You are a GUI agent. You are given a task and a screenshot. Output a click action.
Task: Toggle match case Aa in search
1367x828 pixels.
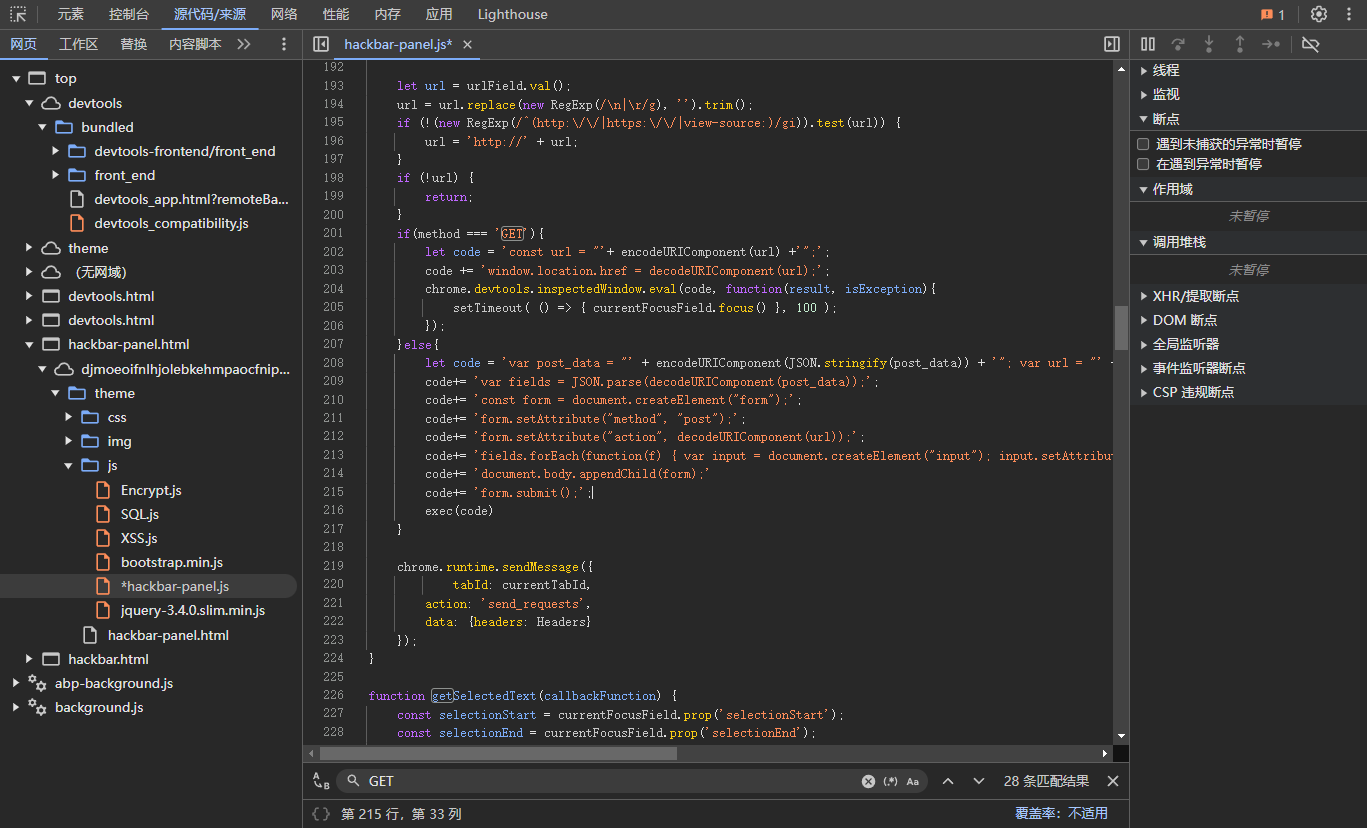pos(912,781)
